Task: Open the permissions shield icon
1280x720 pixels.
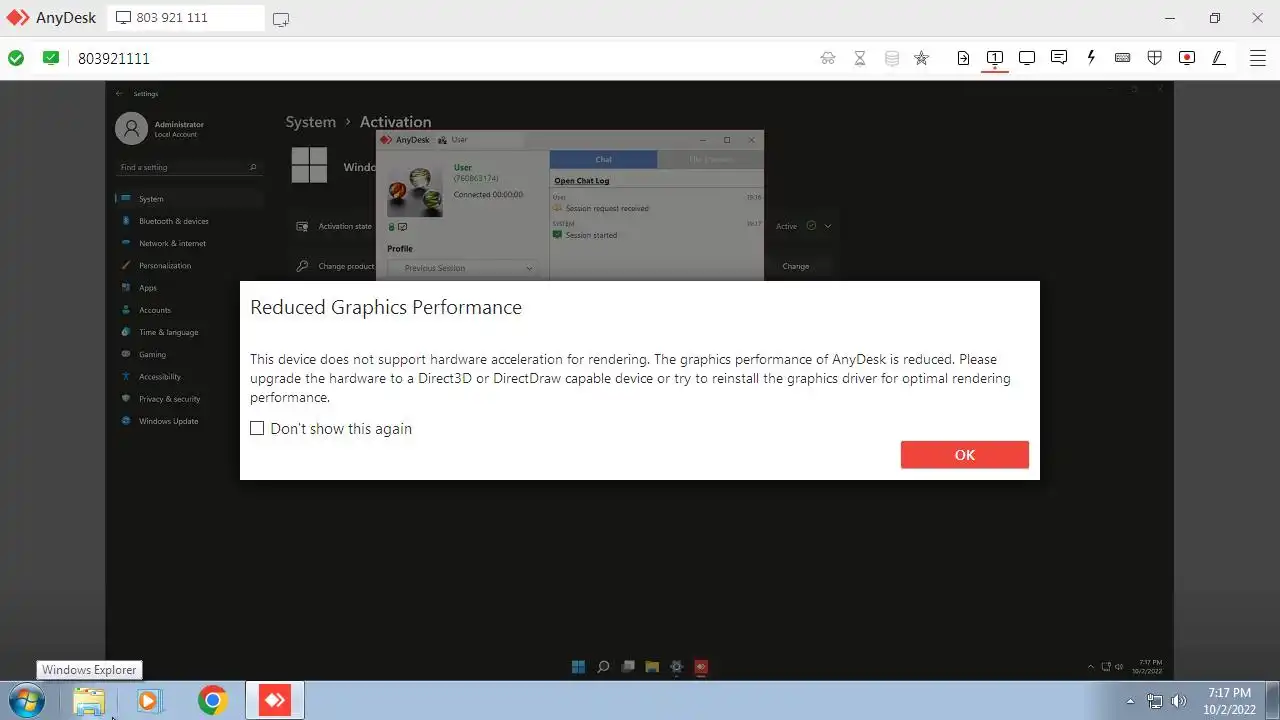Action: 1155,58
